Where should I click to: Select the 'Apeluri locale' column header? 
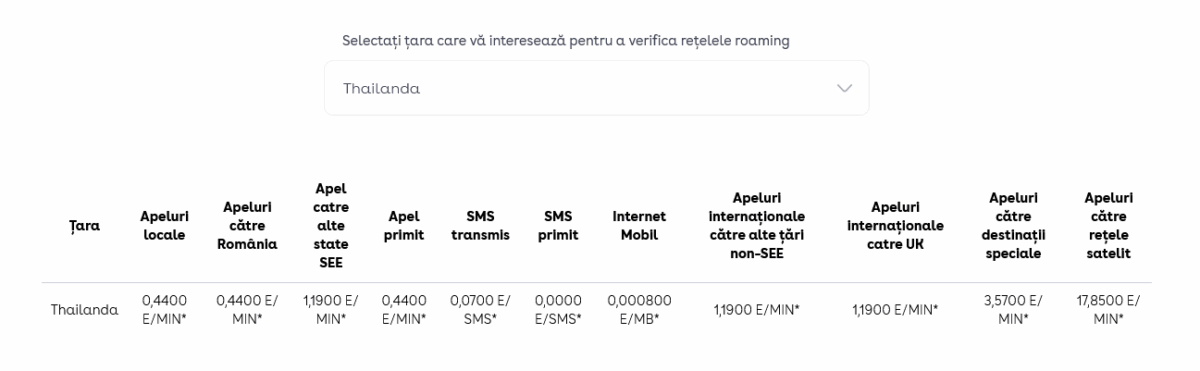coord(164,225)
